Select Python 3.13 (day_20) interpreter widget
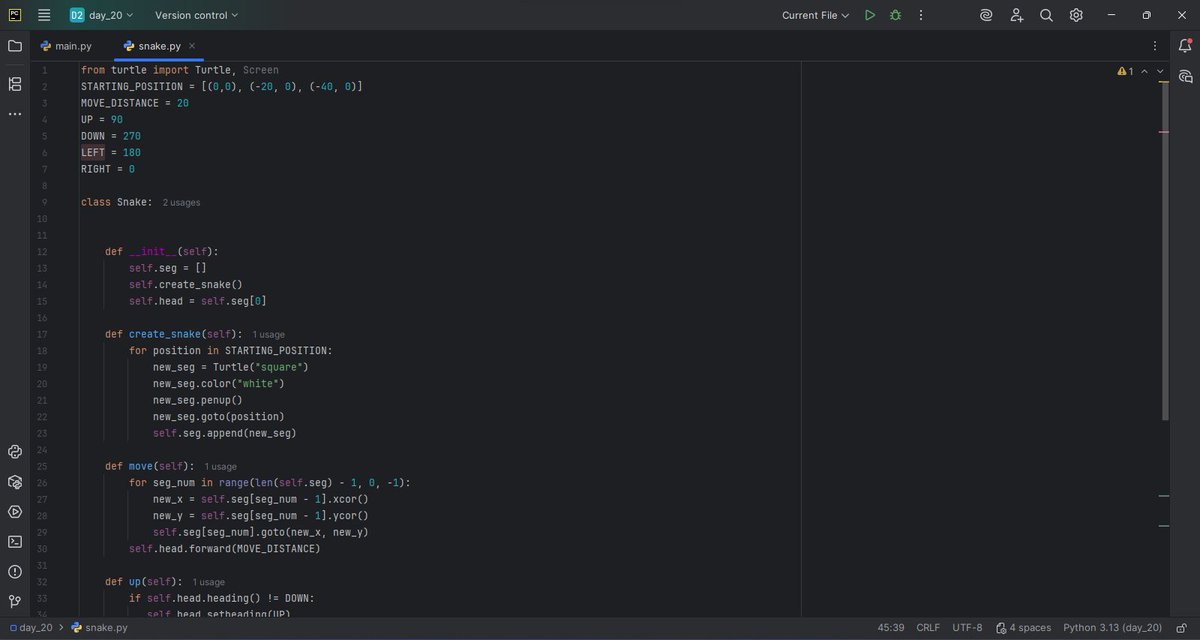The width and height of the screenshot is (1200, 640). click(1113, 628)
